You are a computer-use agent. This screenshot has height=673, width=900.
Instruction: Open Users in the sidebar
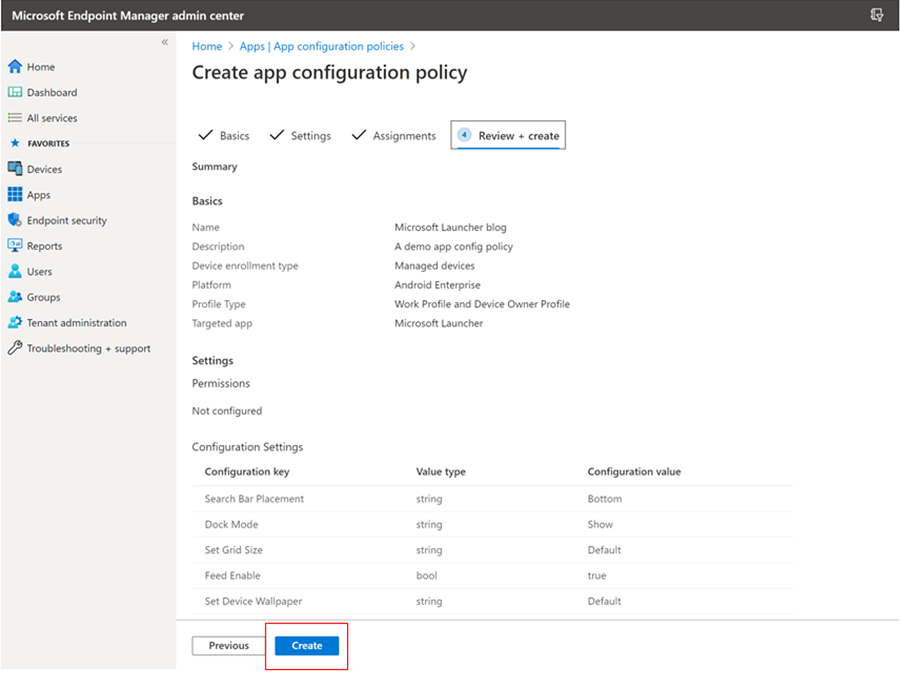pyautogui.click(x=39, y=271)
